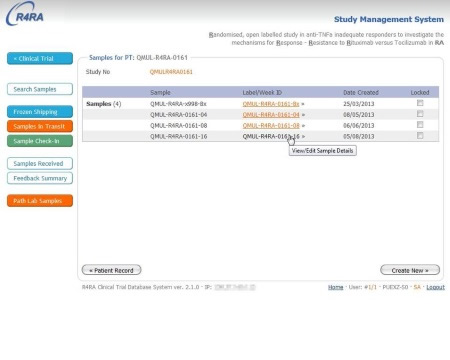This screenshot has width=450, height=360.
Task: Open label link QMUL-R4RA-0161-08
Action: [x=271, y=125]
